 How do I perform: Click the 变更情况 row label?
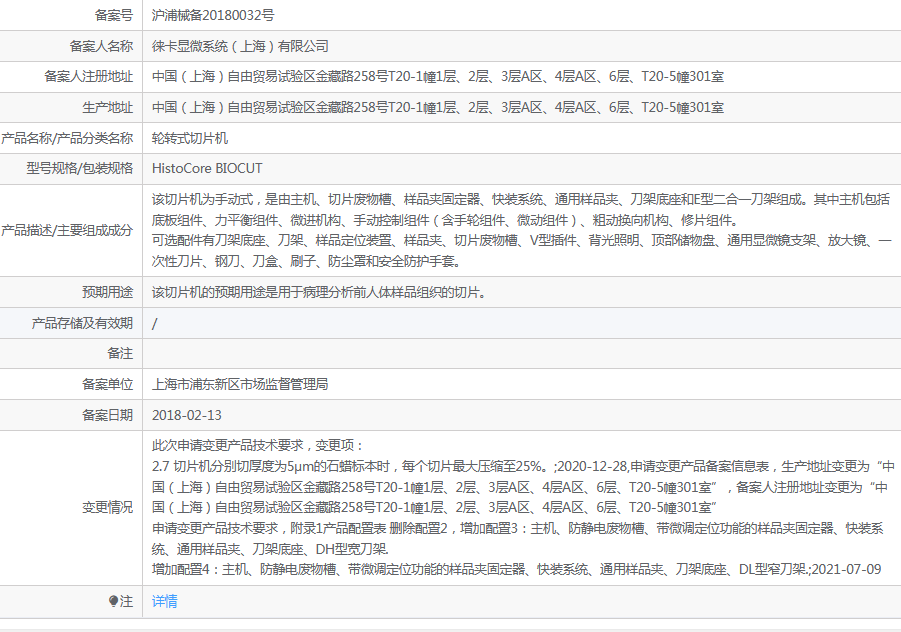click(x=107, y=507)
